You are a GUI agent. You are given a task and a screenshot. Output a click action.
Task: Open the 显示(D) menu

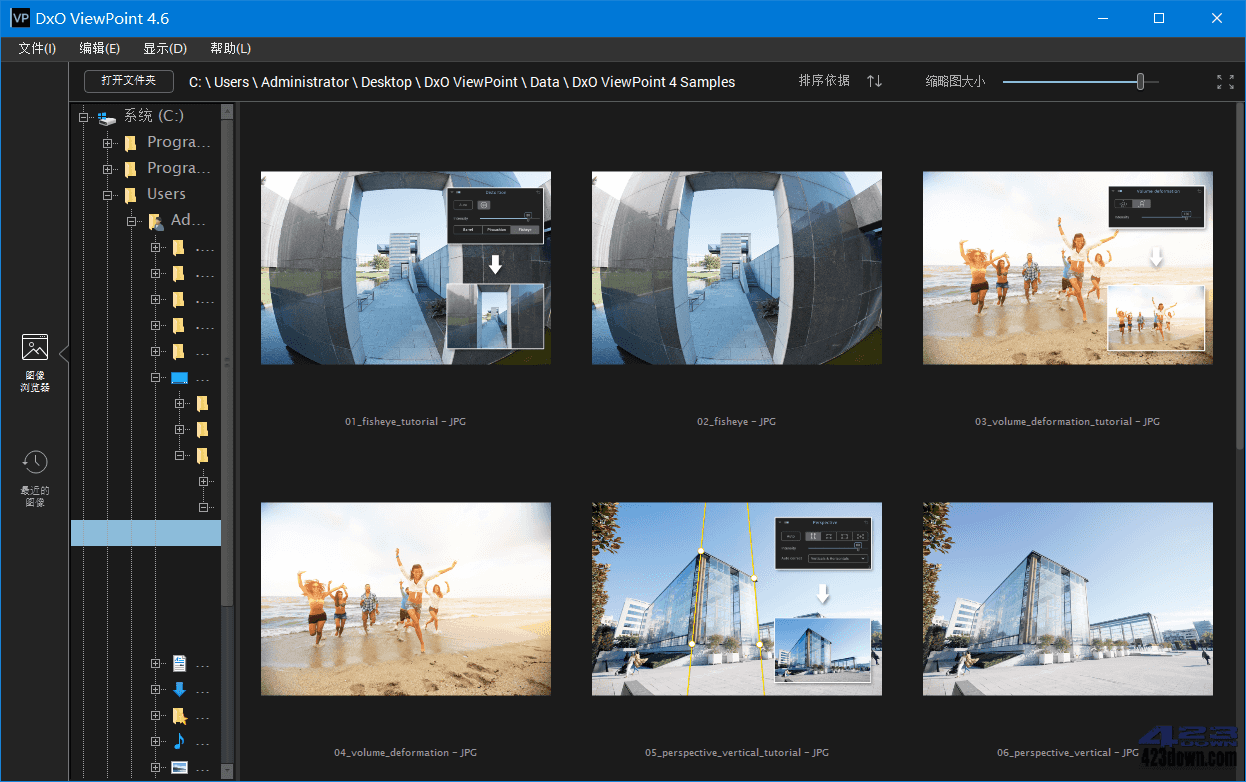pos(164,47)
